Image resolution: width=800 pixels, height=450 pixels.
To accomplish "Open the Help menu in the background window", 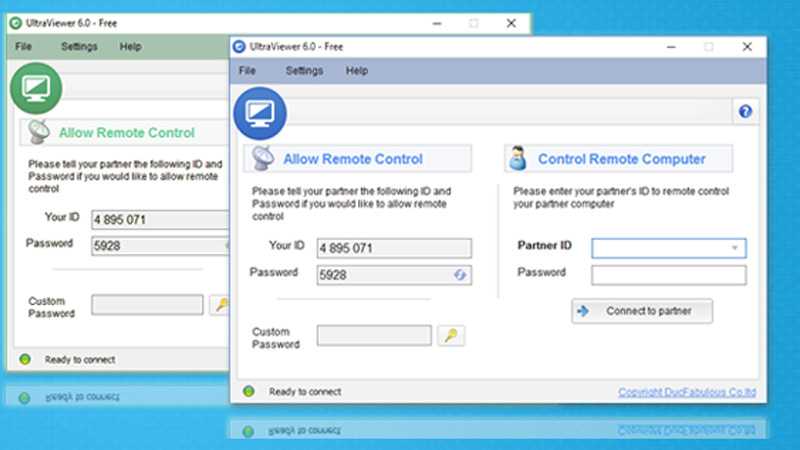I will (130, 46).
